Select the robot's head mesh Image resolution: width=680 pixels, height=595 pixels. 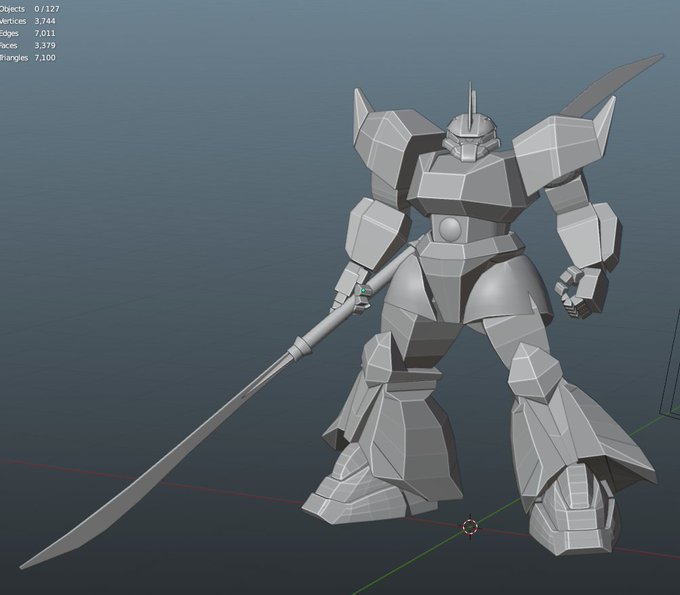coord(471,136)
